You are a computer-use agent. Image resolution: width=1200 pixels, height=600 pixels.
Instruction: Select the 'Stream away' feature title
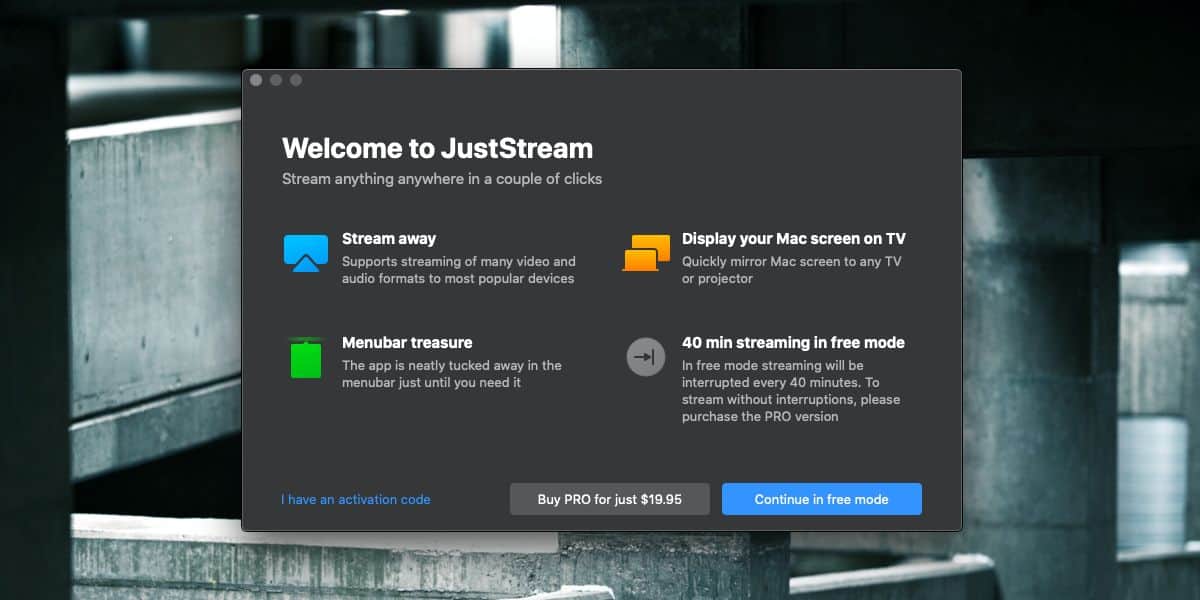tap(389, 238)
